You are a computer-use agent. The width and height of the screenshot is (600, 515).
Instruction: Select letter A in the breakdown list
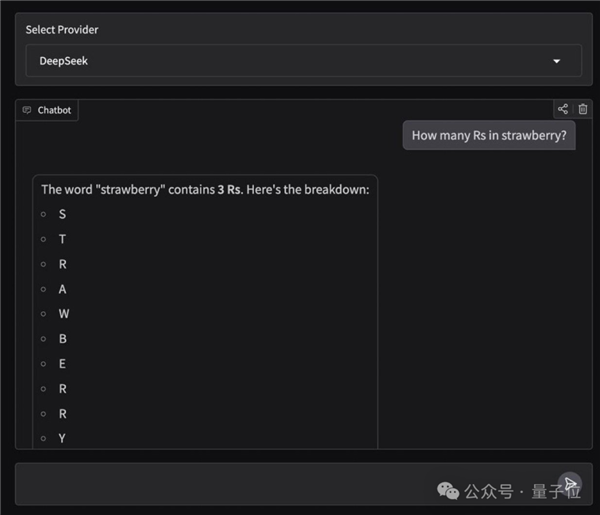62,289
